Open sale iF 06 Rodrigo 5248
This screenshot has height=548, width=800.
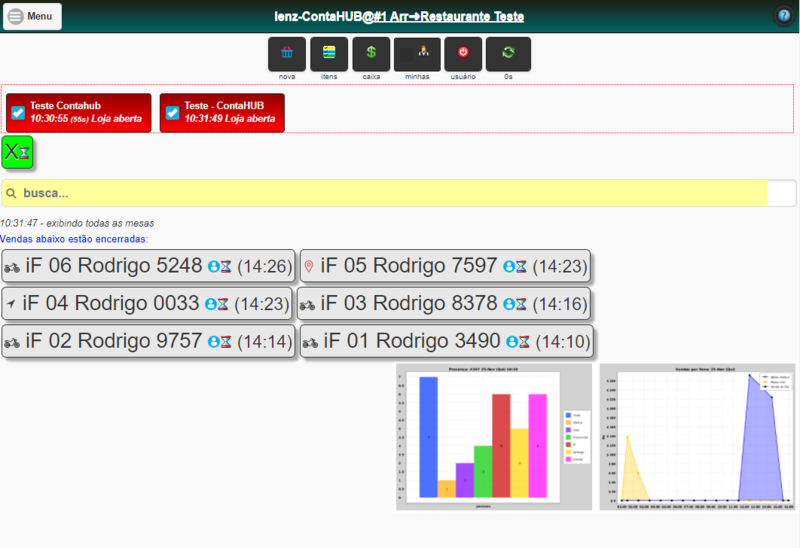click(x=148, y=266)
